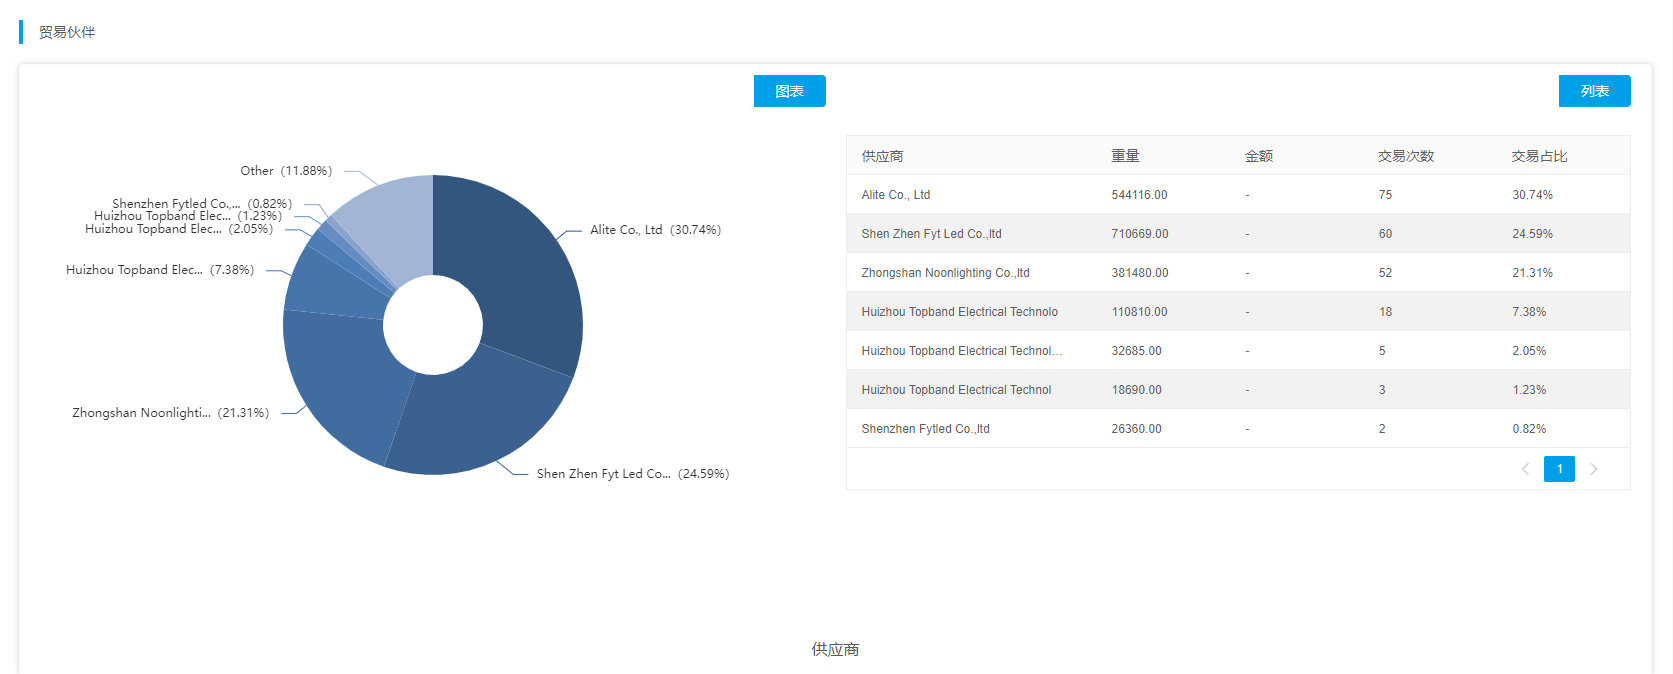The height and width of the screenshot is (674, 1673).
Task: Click the 供应商 column header
Action: (882, 156)
